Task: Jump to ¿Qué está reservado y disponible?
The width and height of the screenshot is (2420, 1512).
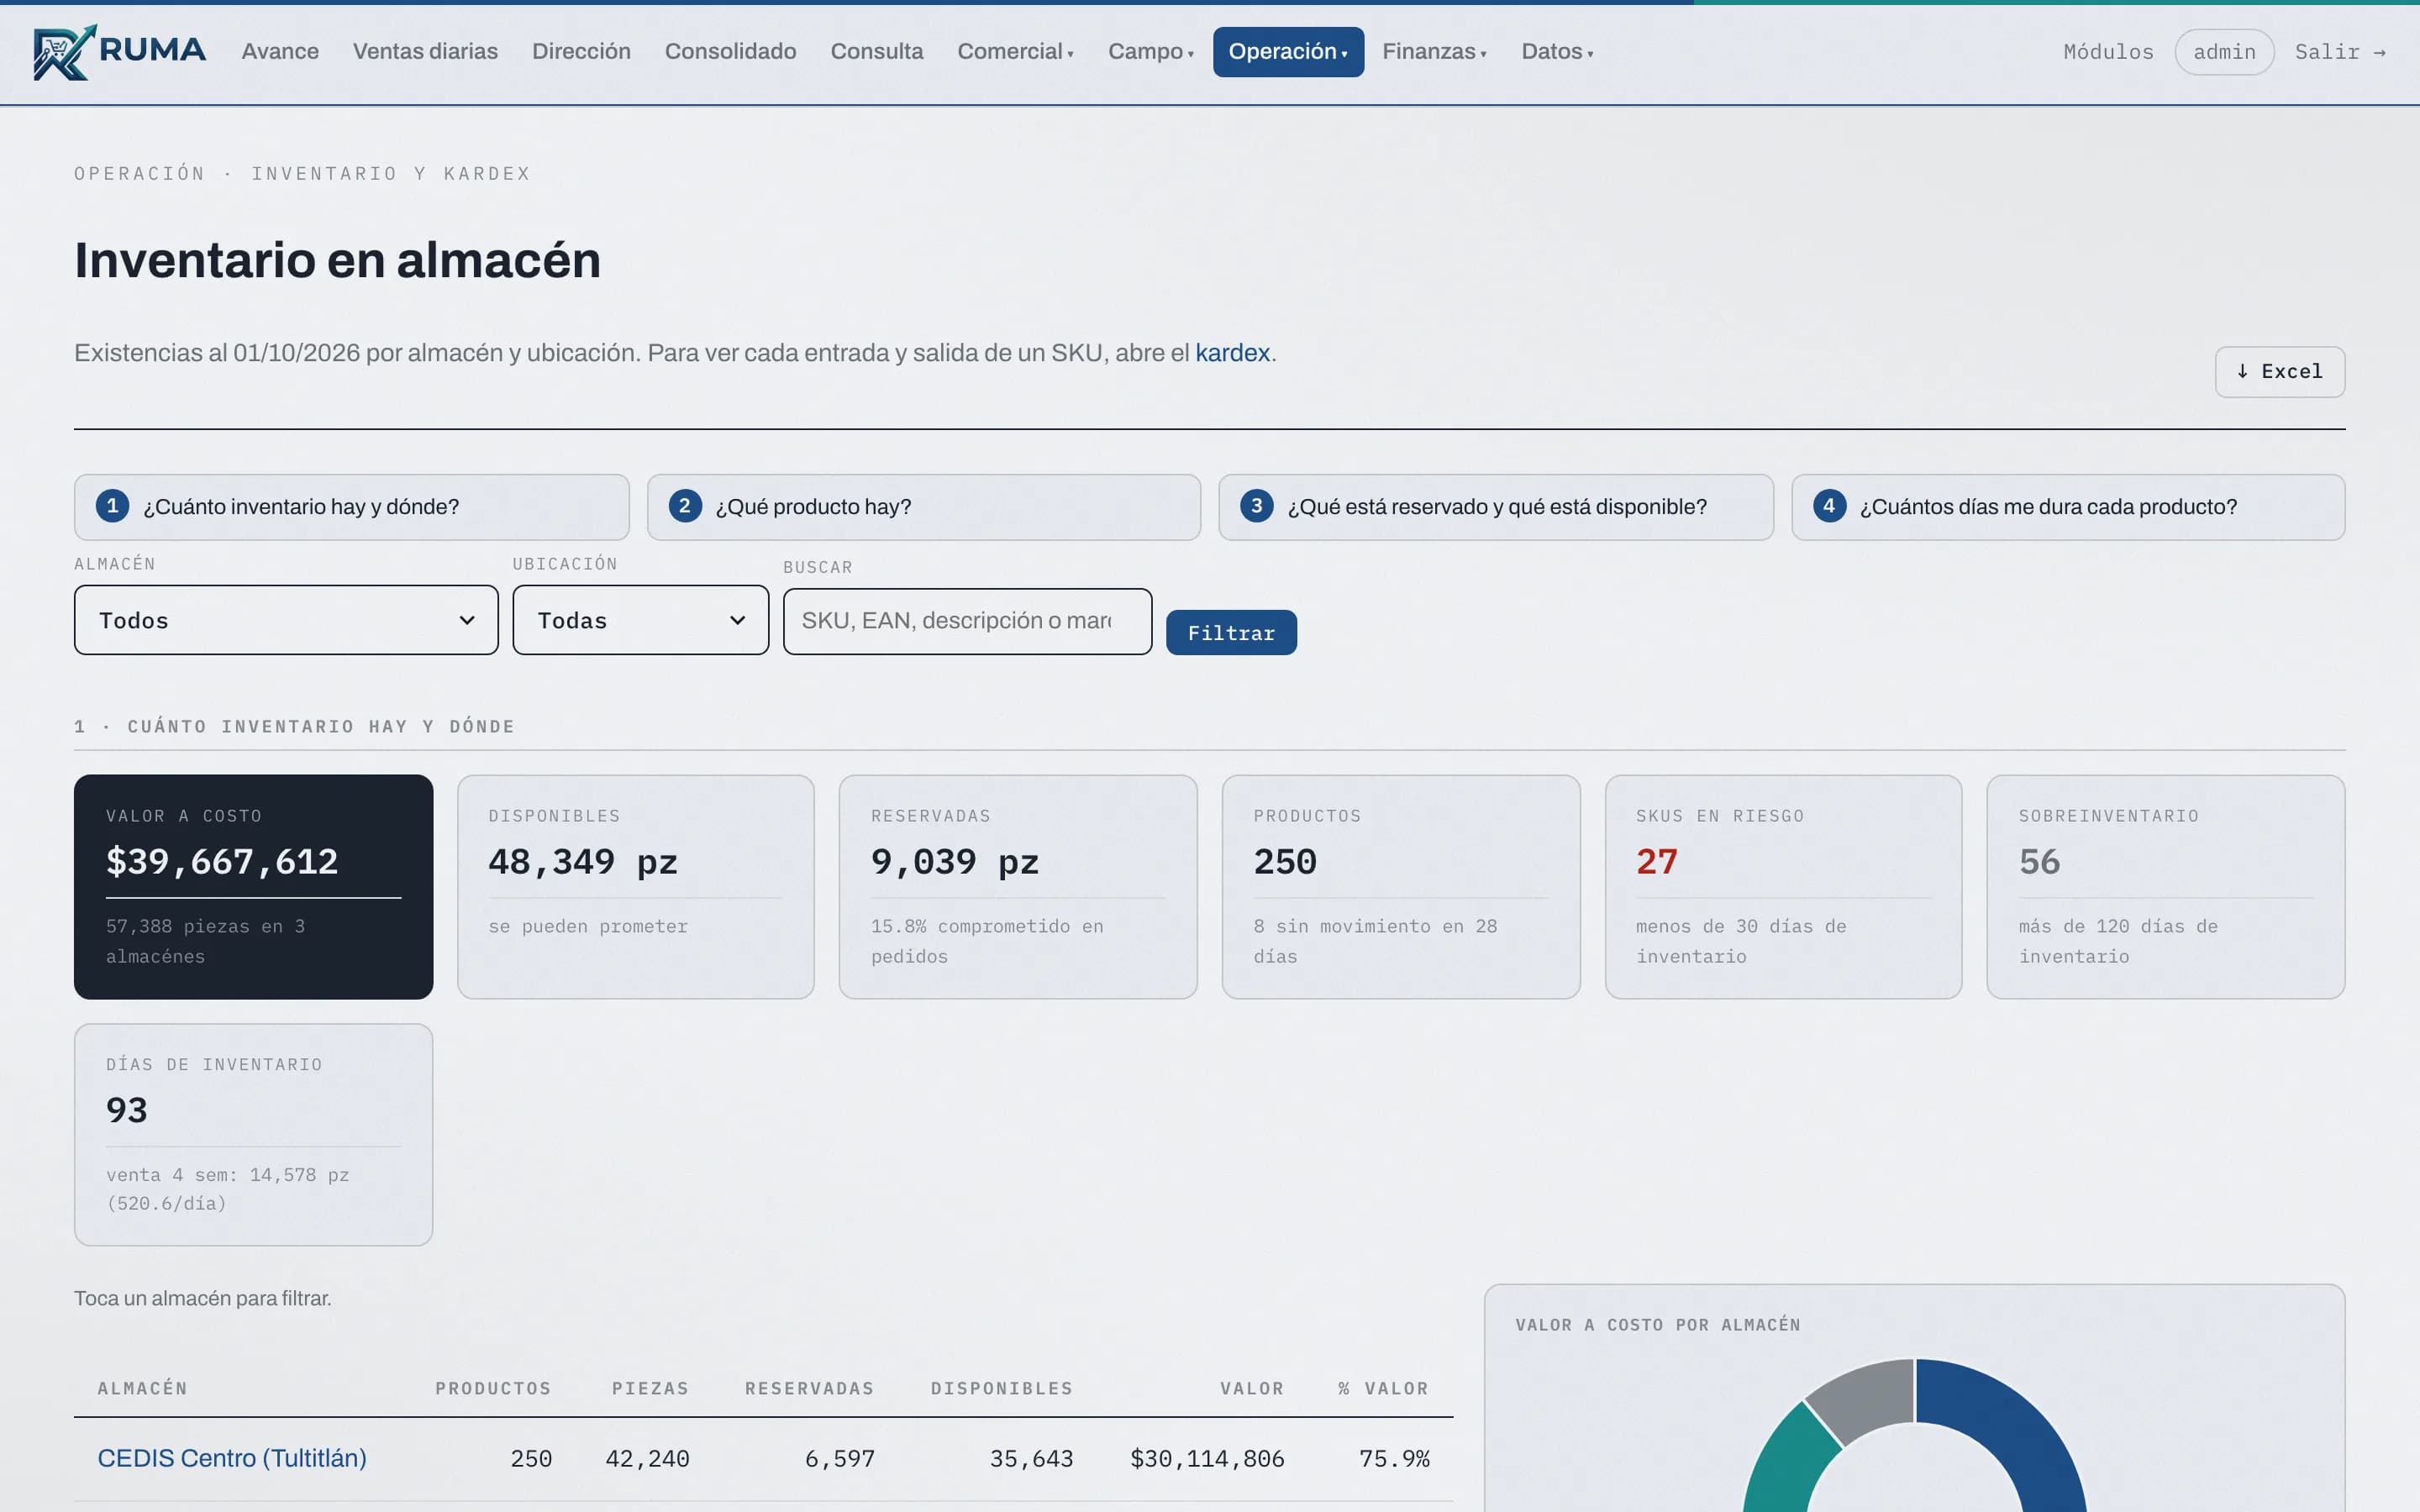Action: point(1495,507)
